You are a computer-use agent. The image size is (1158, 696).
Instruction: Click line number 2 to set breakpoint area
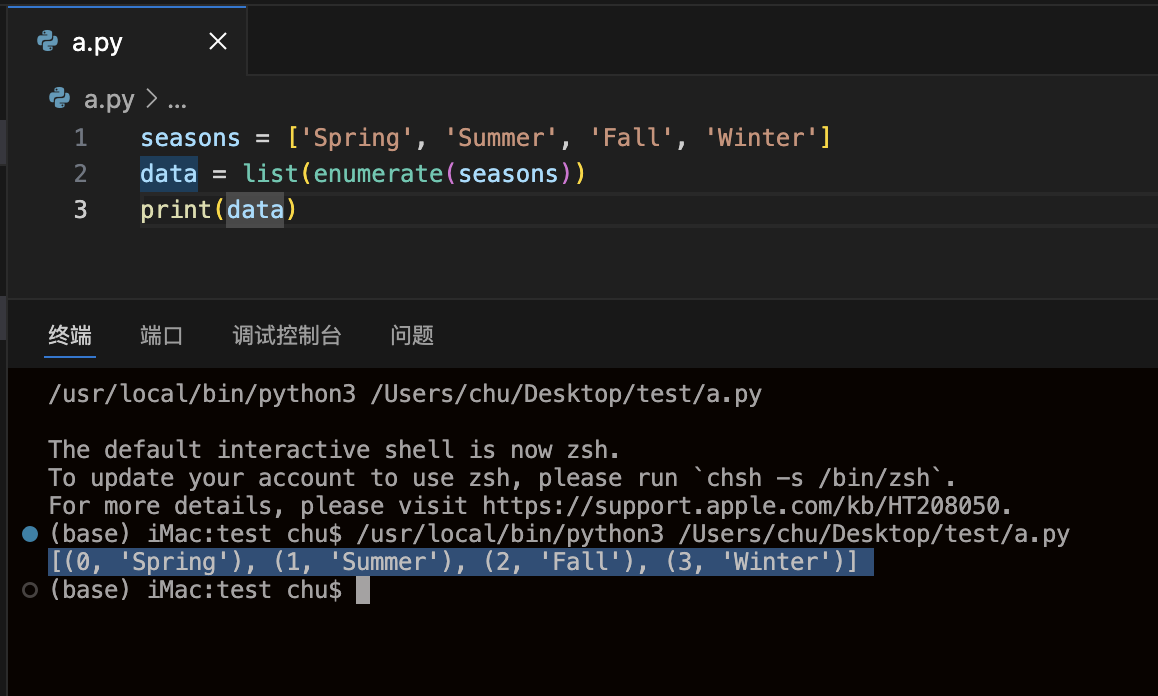pyautogui.click(x=81, y=173)
